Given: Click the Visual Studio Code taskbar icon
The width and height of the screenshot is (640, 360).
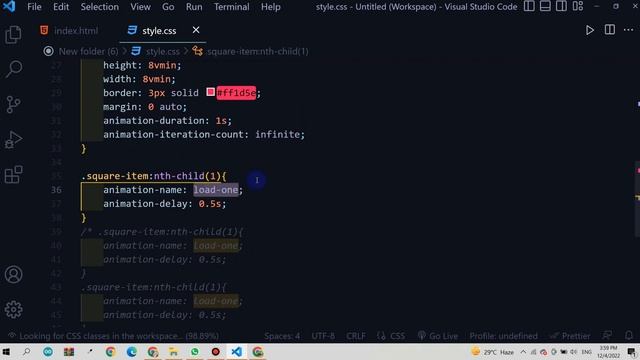Looking at the screenshot, I should pos(236,351).
